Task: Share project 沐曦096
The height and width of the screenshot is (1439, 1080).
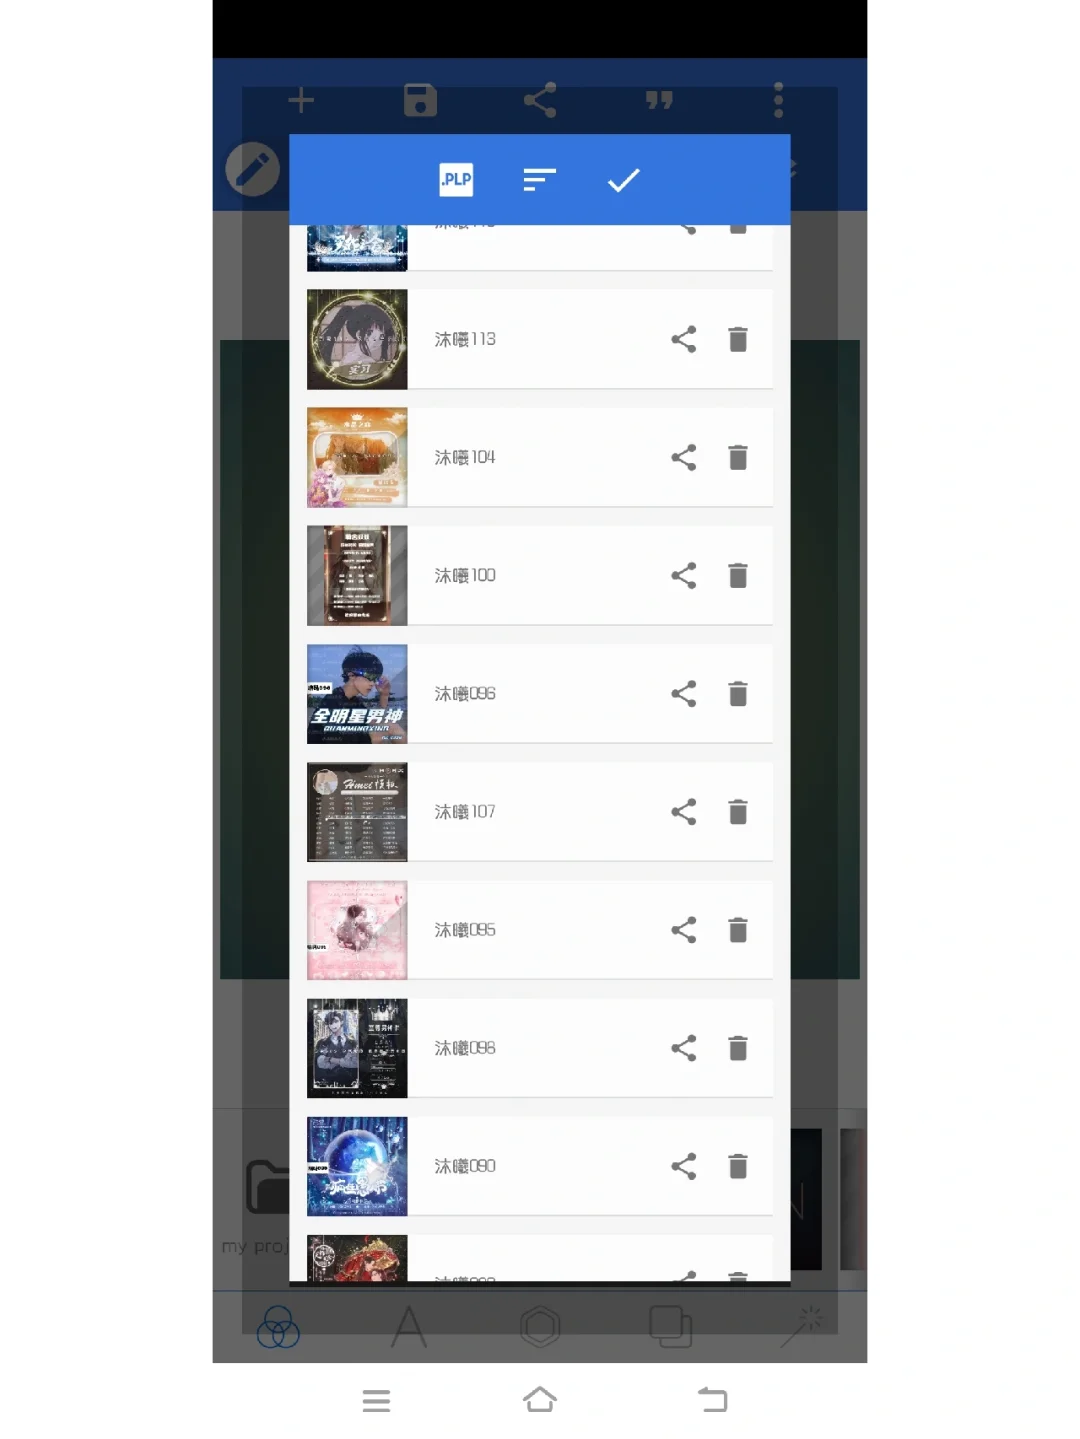Action: click(684, 693)
